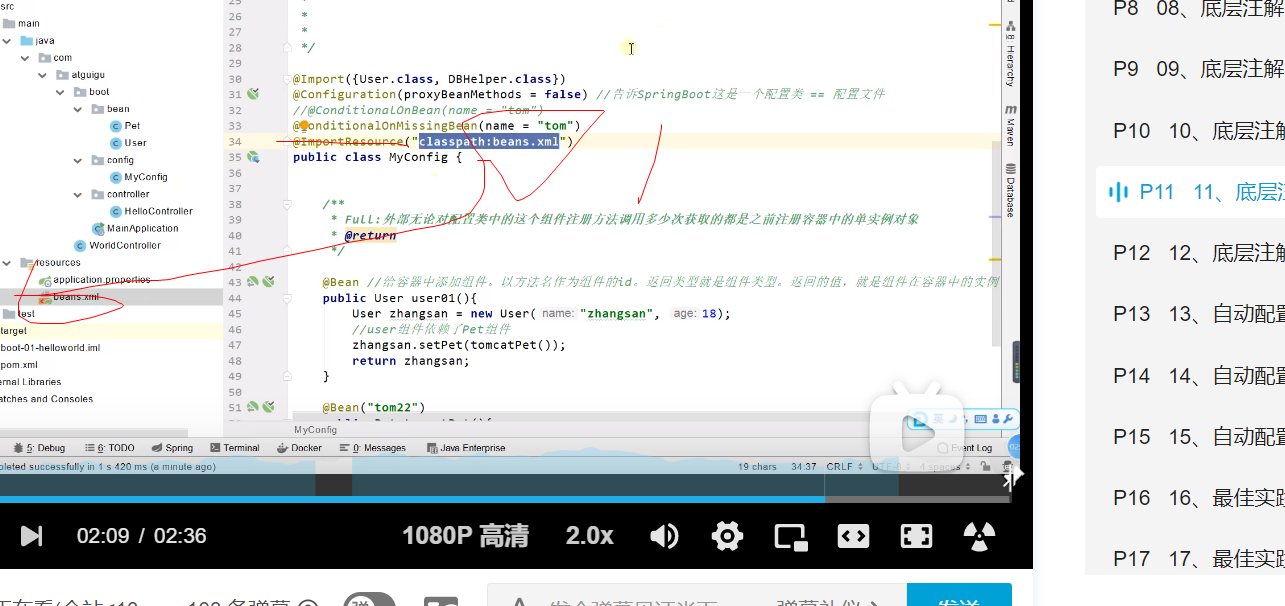Click the intention bulb on line 33
The height and width of the screenshot is (606, 1285).
pos(304,126)
